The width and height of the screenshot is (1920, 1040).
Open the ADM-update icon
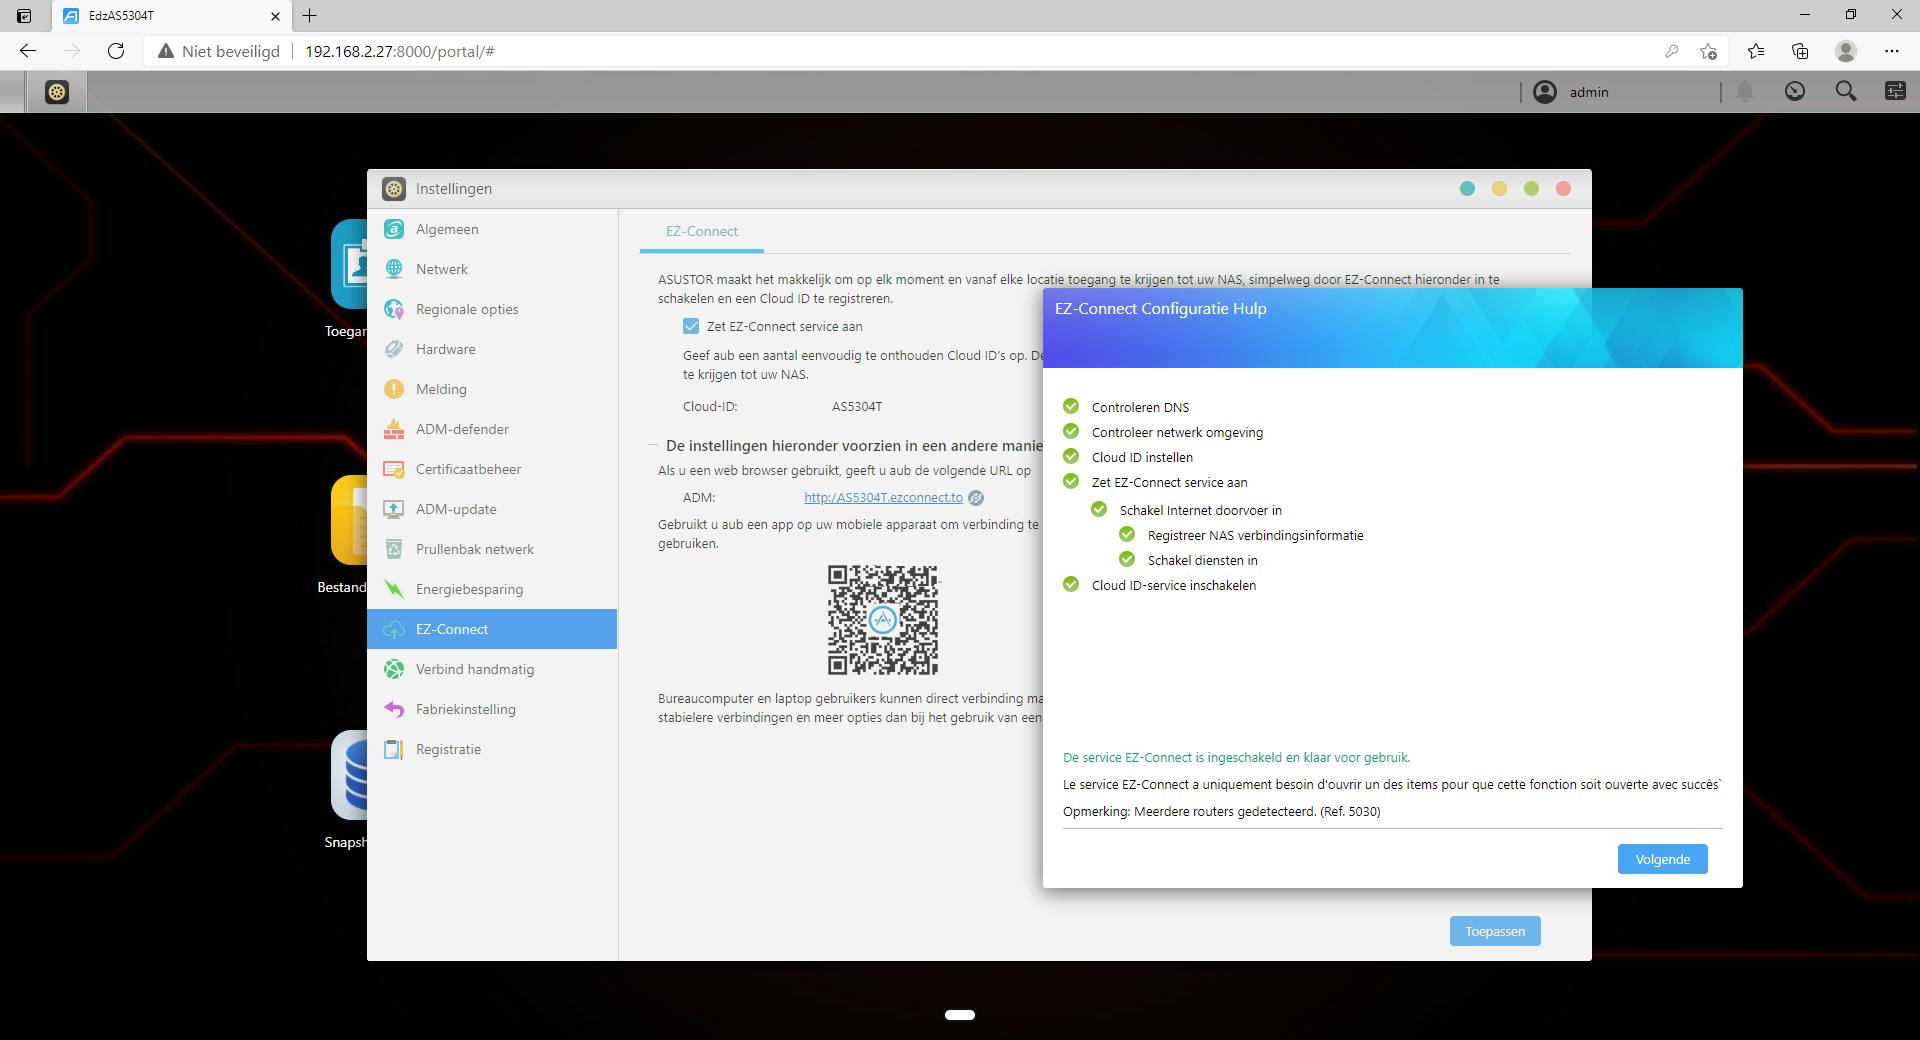point(394,509)
